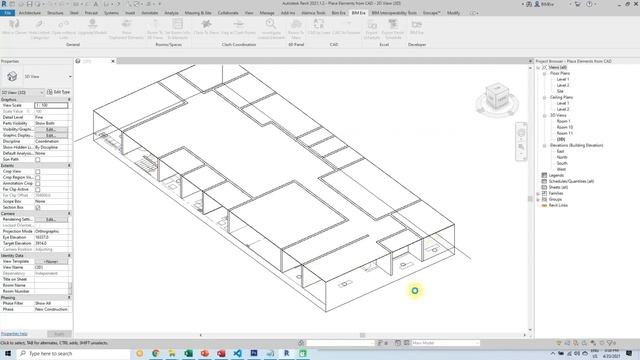Close the 3D view tab
The height and width of the screenshot is (360, 640).
pyautogui.click(x=113, y=61)
